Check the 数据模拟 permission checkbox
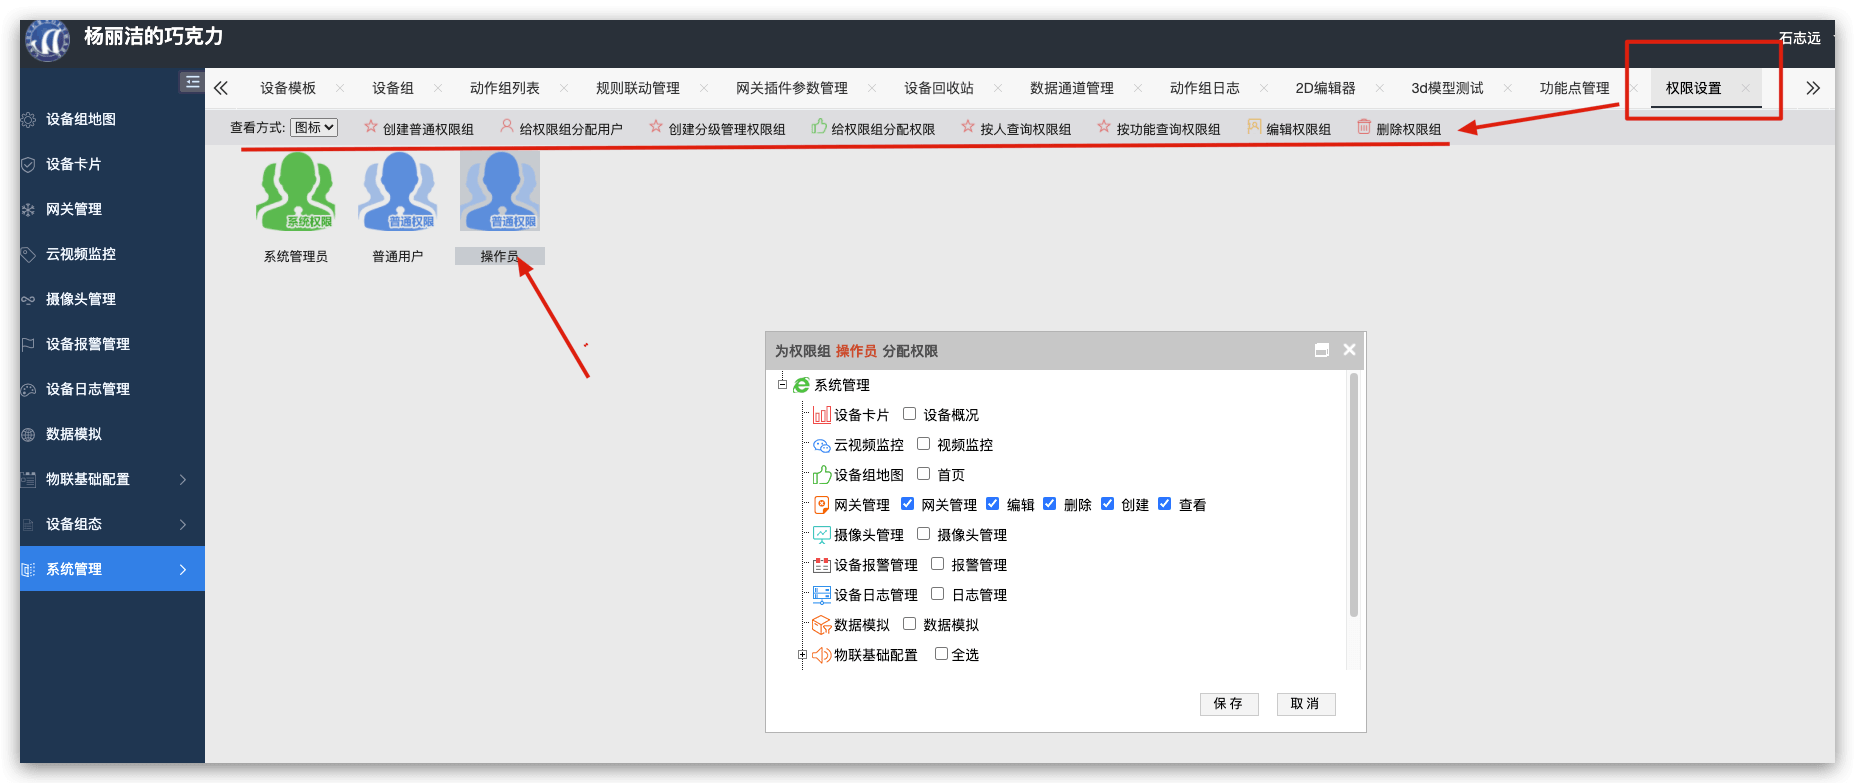Viewport: 1855px width, 783px height. coord(909,624)
